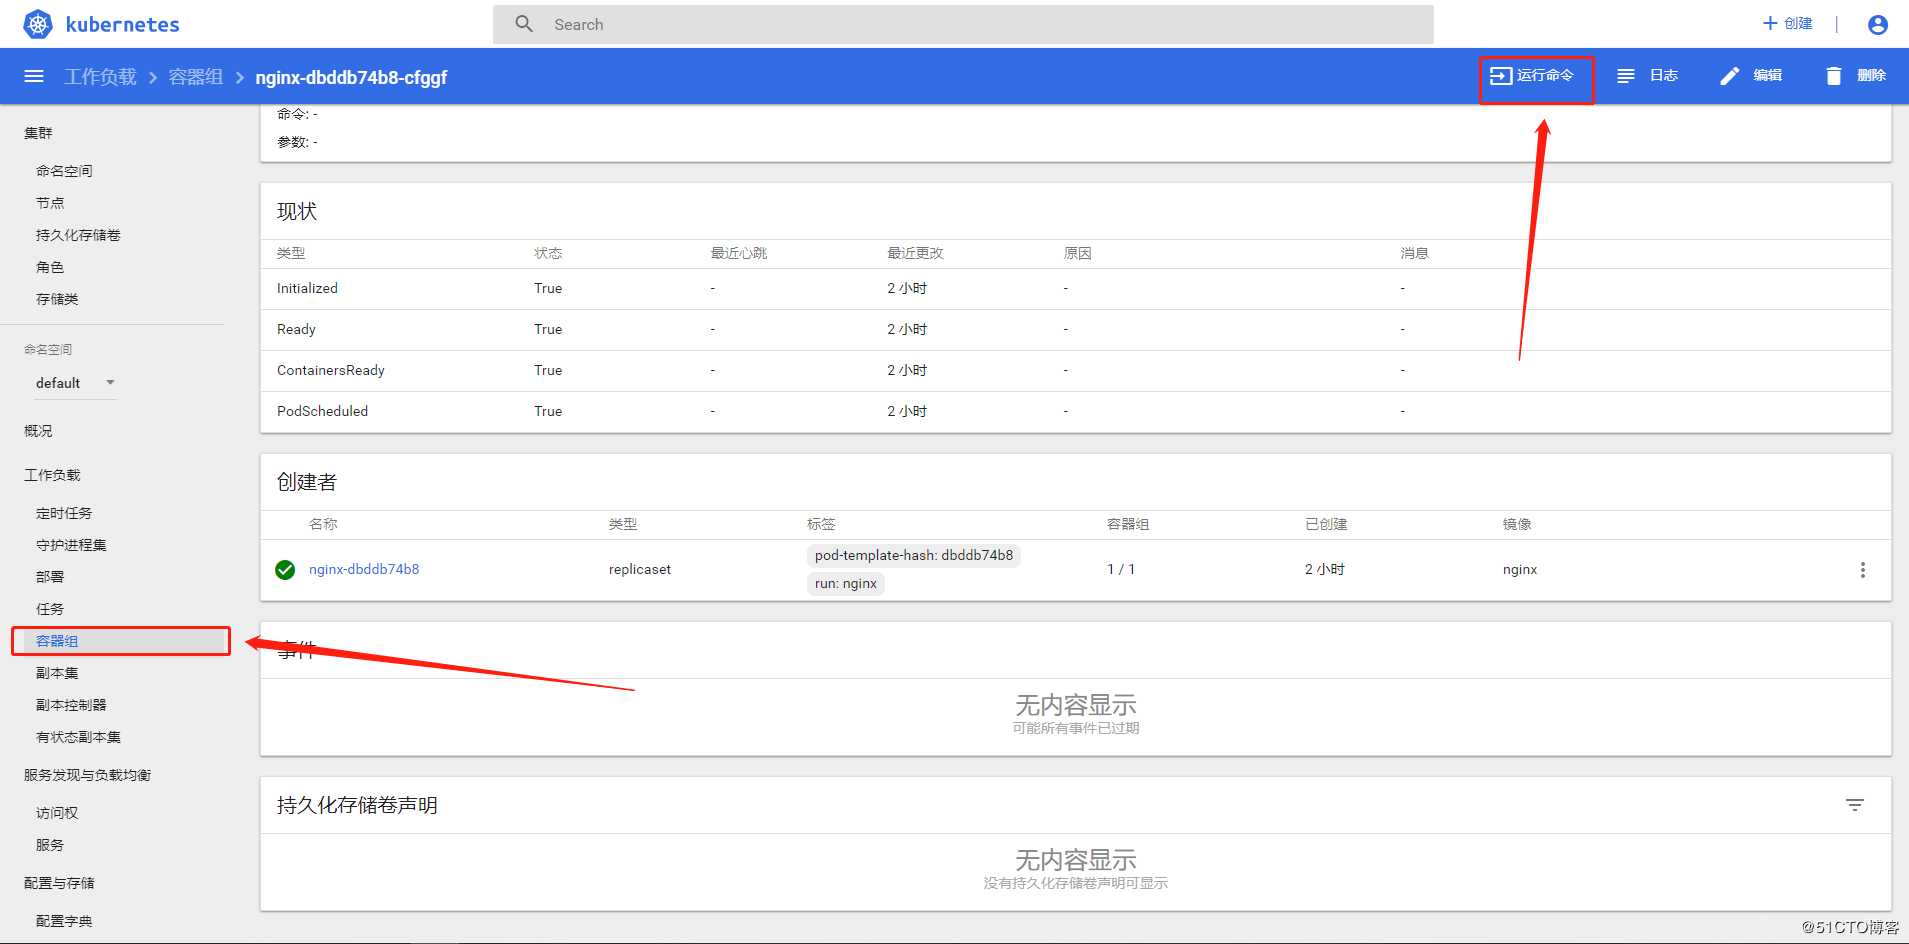Viewport: 1909px width, 944px height.
Task: Open 部署 in the sidebar
Action: tap(50, 577)
